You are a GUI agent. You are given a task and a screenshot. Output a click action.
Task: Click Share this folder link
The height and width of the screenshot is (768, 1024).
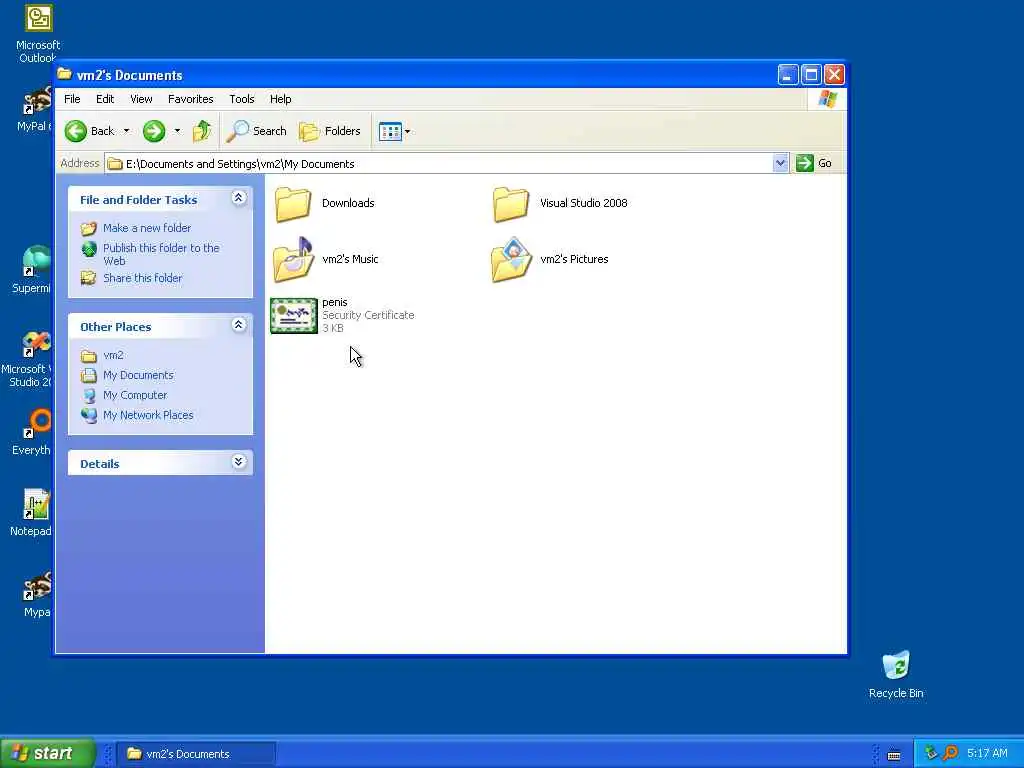(142, 278)
